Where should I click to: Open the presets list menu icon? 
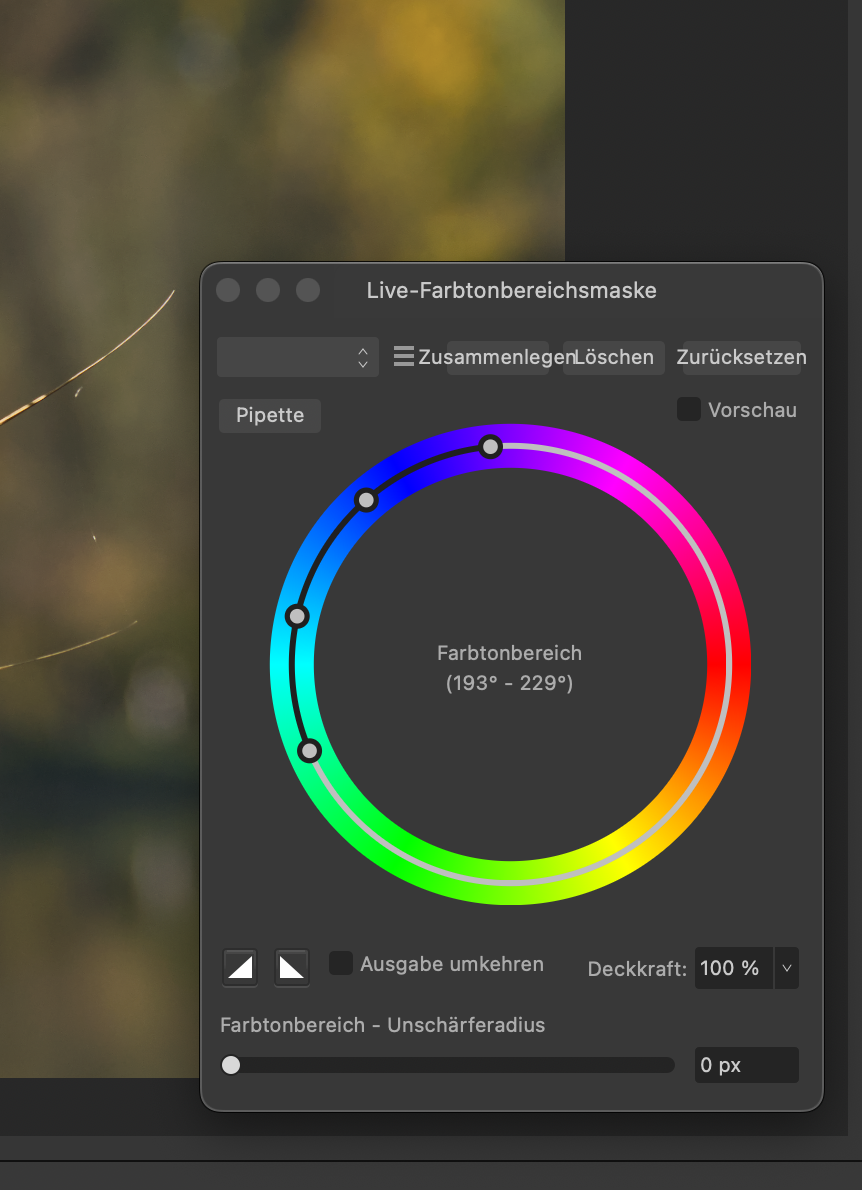[x=404, y=356]
